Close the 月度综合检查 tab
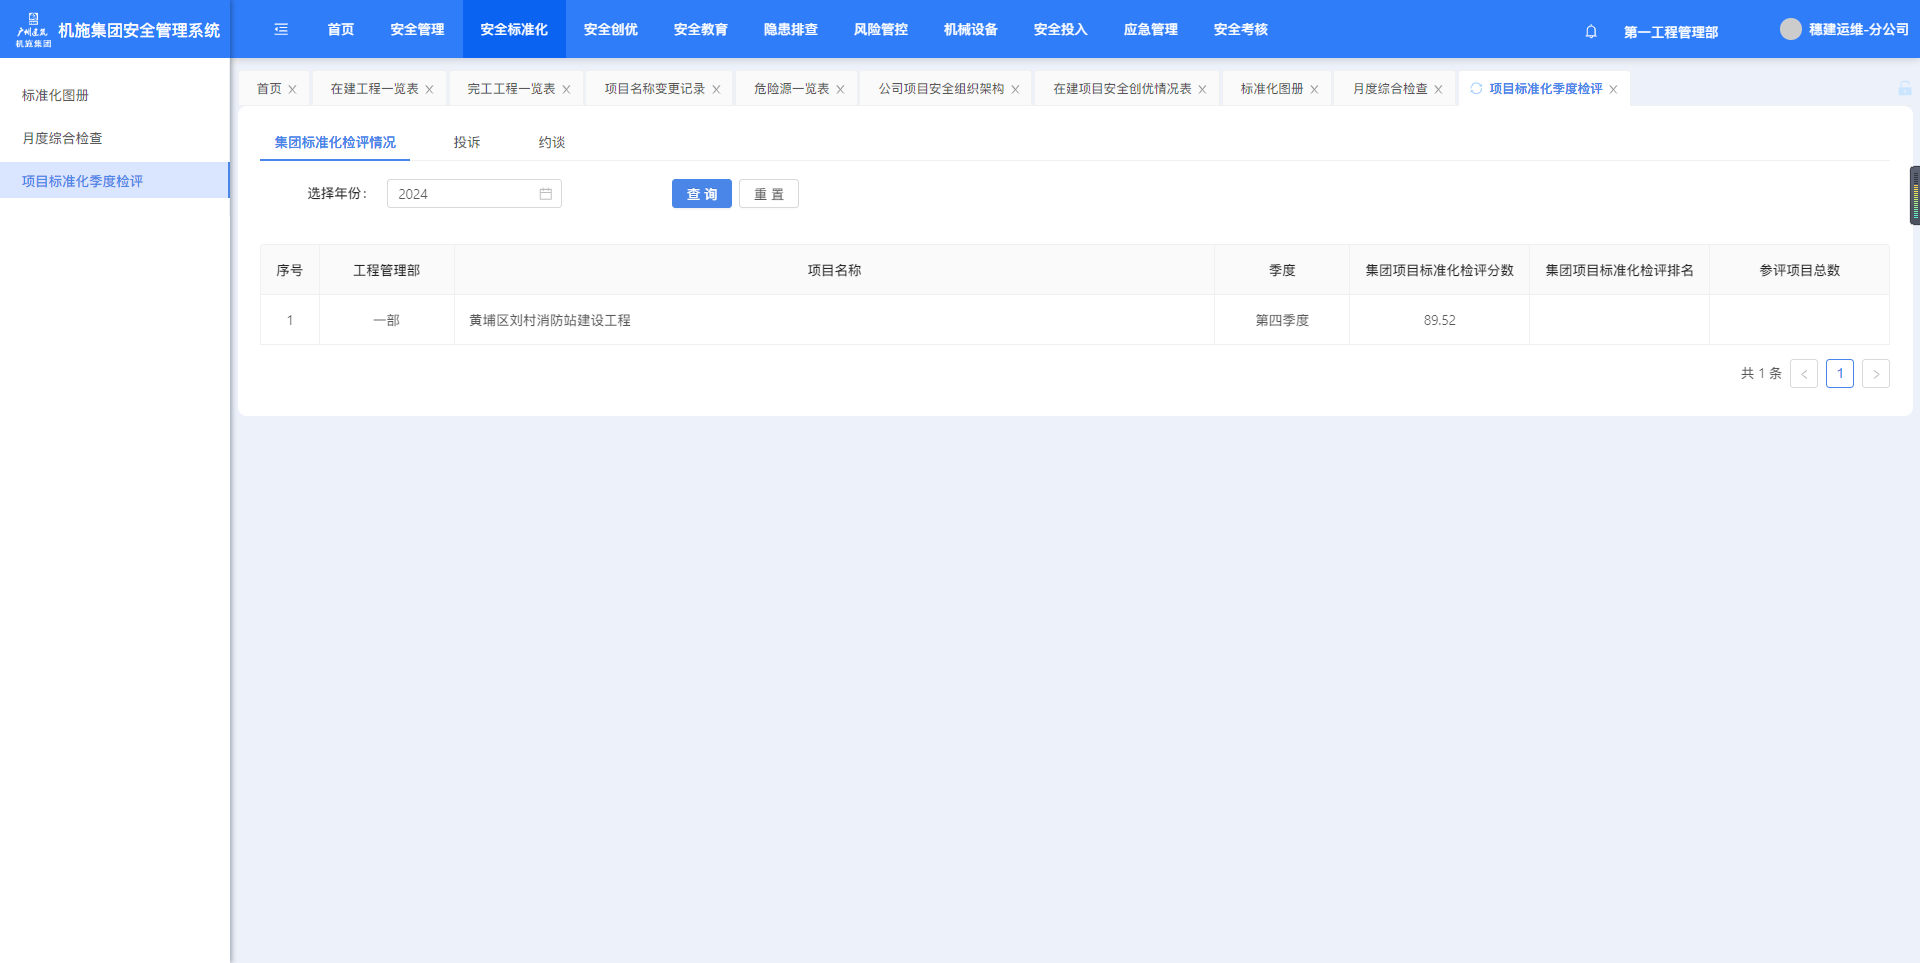 (x=1438, y=90)
